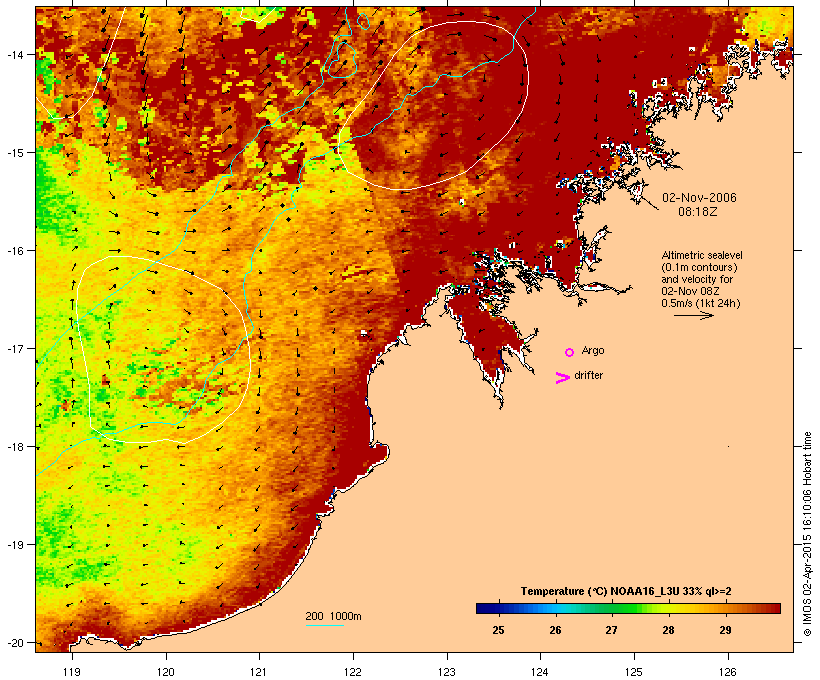Screen dimensions: 820x680
Task: Click the time label 08:18Z
Action: click(x=697, y=212)
